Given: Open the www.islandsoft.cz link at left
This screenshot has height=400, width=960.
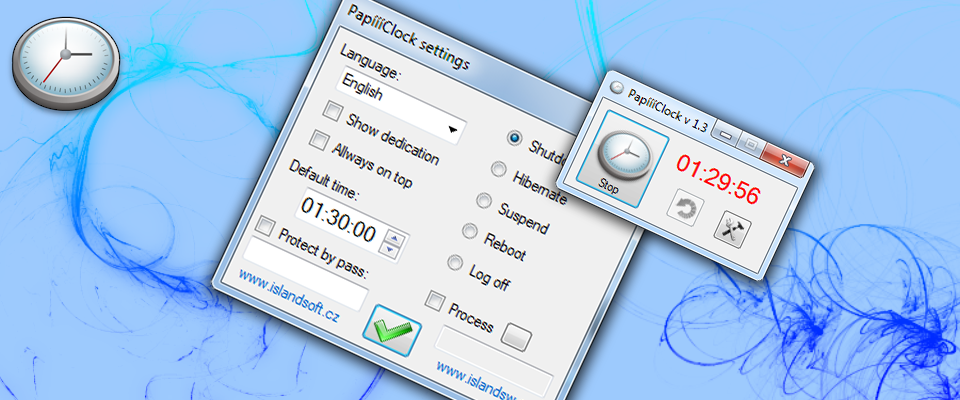Looking at the screenshot, I should pyautogui.click(x=289, y=296).
